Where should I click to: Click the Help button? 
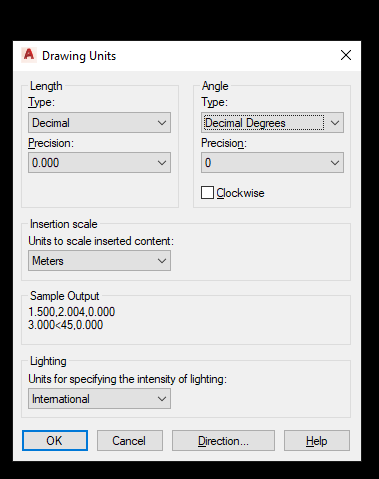pos(317,441)
